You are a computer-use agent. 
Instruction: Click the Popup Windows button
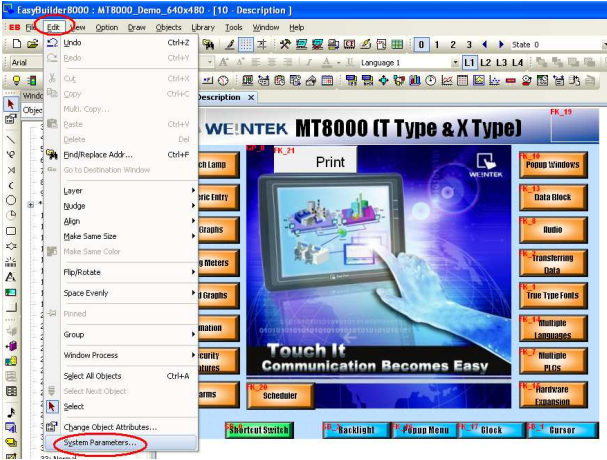(553, 165)
